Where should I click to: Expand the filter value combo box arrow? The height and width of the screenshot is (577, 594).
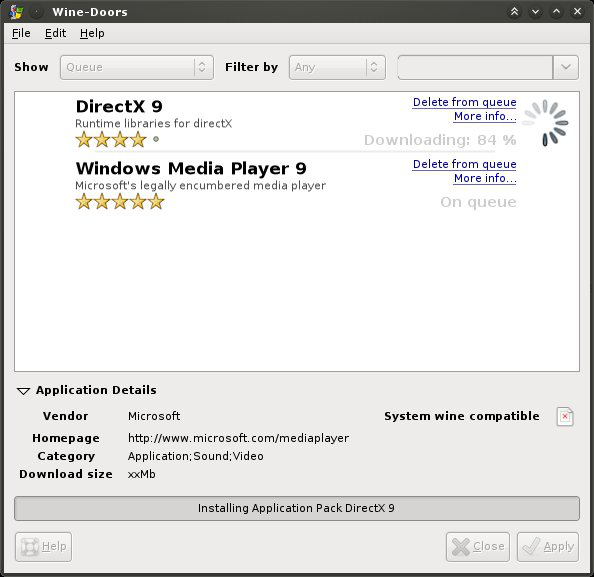click(x=566, y=67)
